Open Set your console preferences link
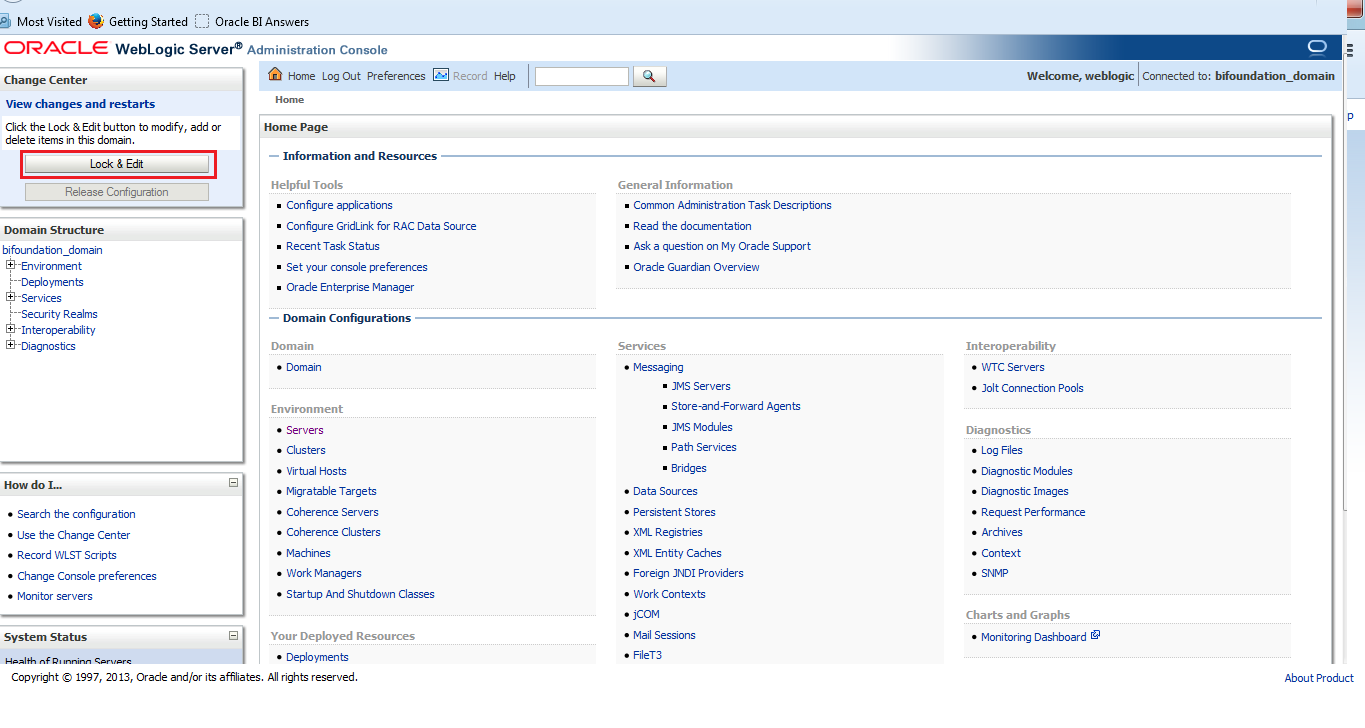The height and width of the screenshot is (728, 1365). 357,267
